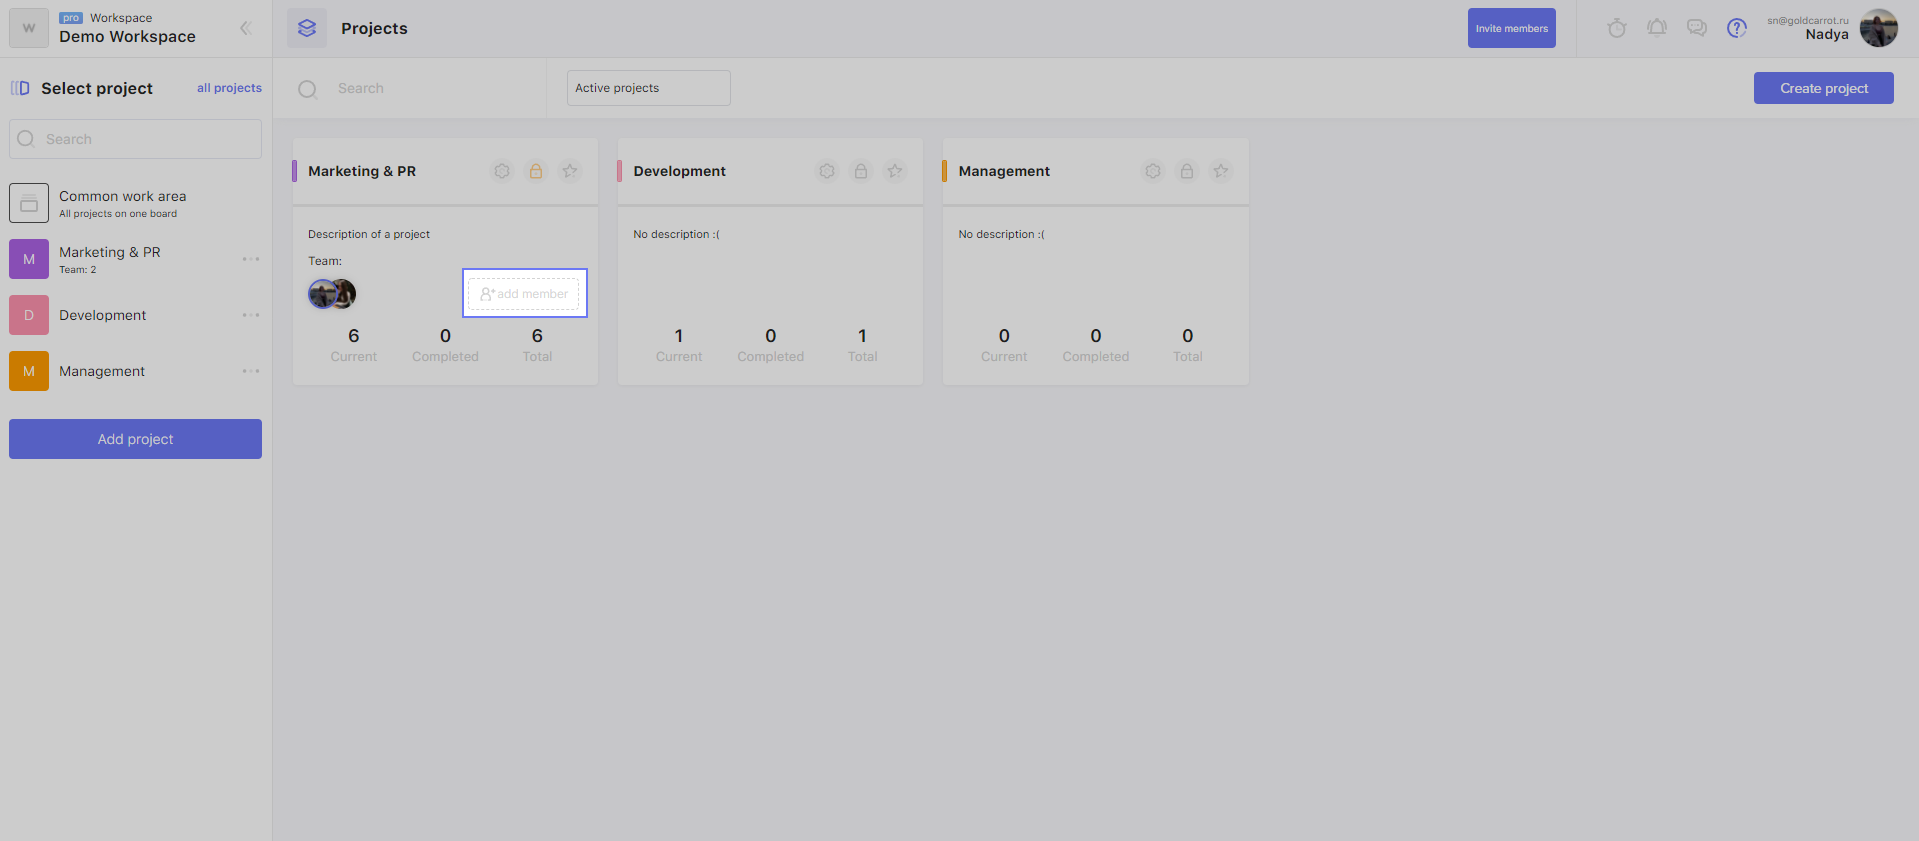
Task: Open the three-dot menu for Development
Action: pos(250,315)
